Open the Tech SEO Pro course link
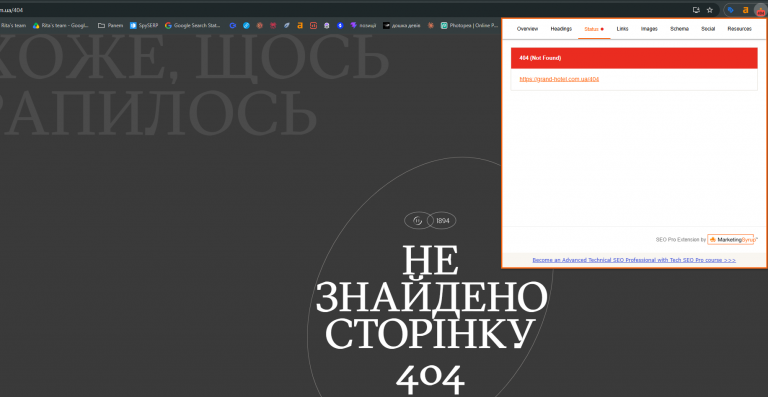This screenshot has height=397, width=768. click(x=634, y=260)
